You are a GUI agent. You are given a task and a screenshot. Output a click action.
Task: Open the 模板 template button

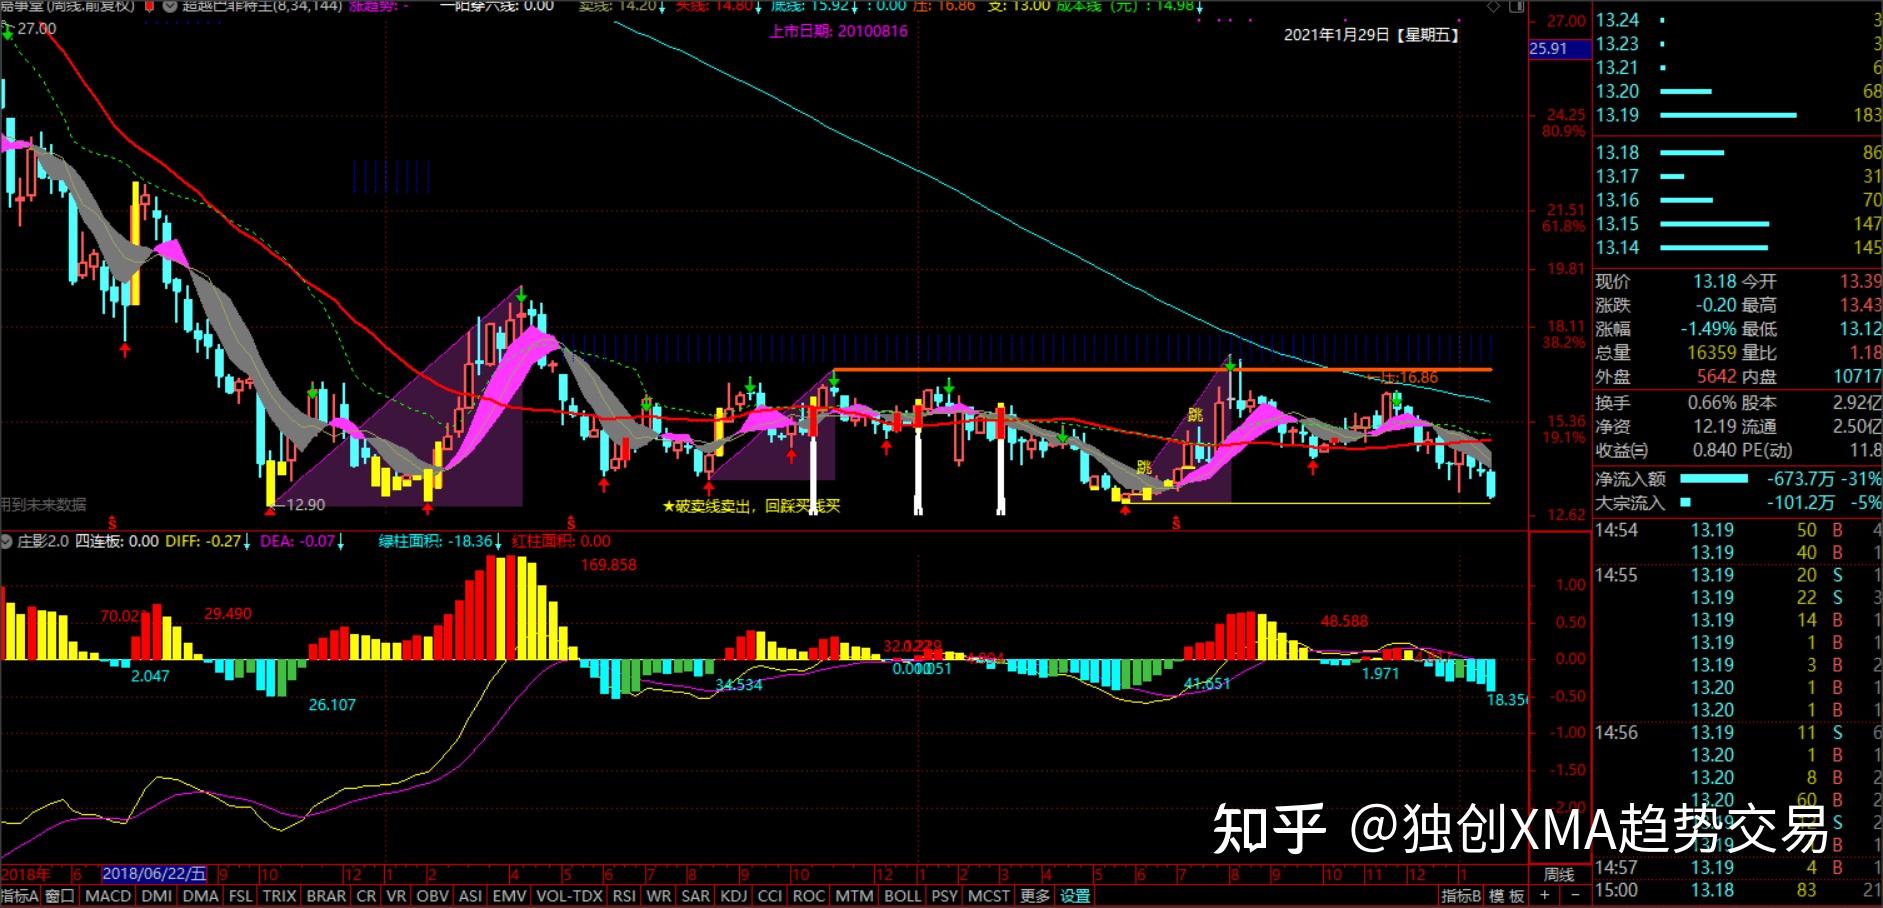point(1506,896)
